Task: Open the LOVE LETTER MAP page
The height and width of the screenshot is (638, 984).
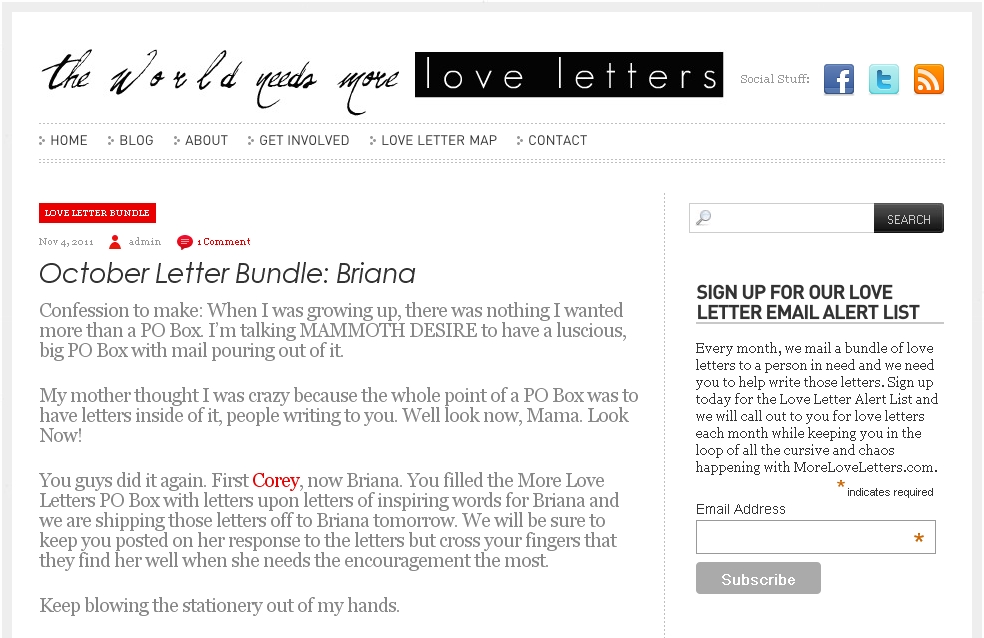Action: click(x=438, y=140)
